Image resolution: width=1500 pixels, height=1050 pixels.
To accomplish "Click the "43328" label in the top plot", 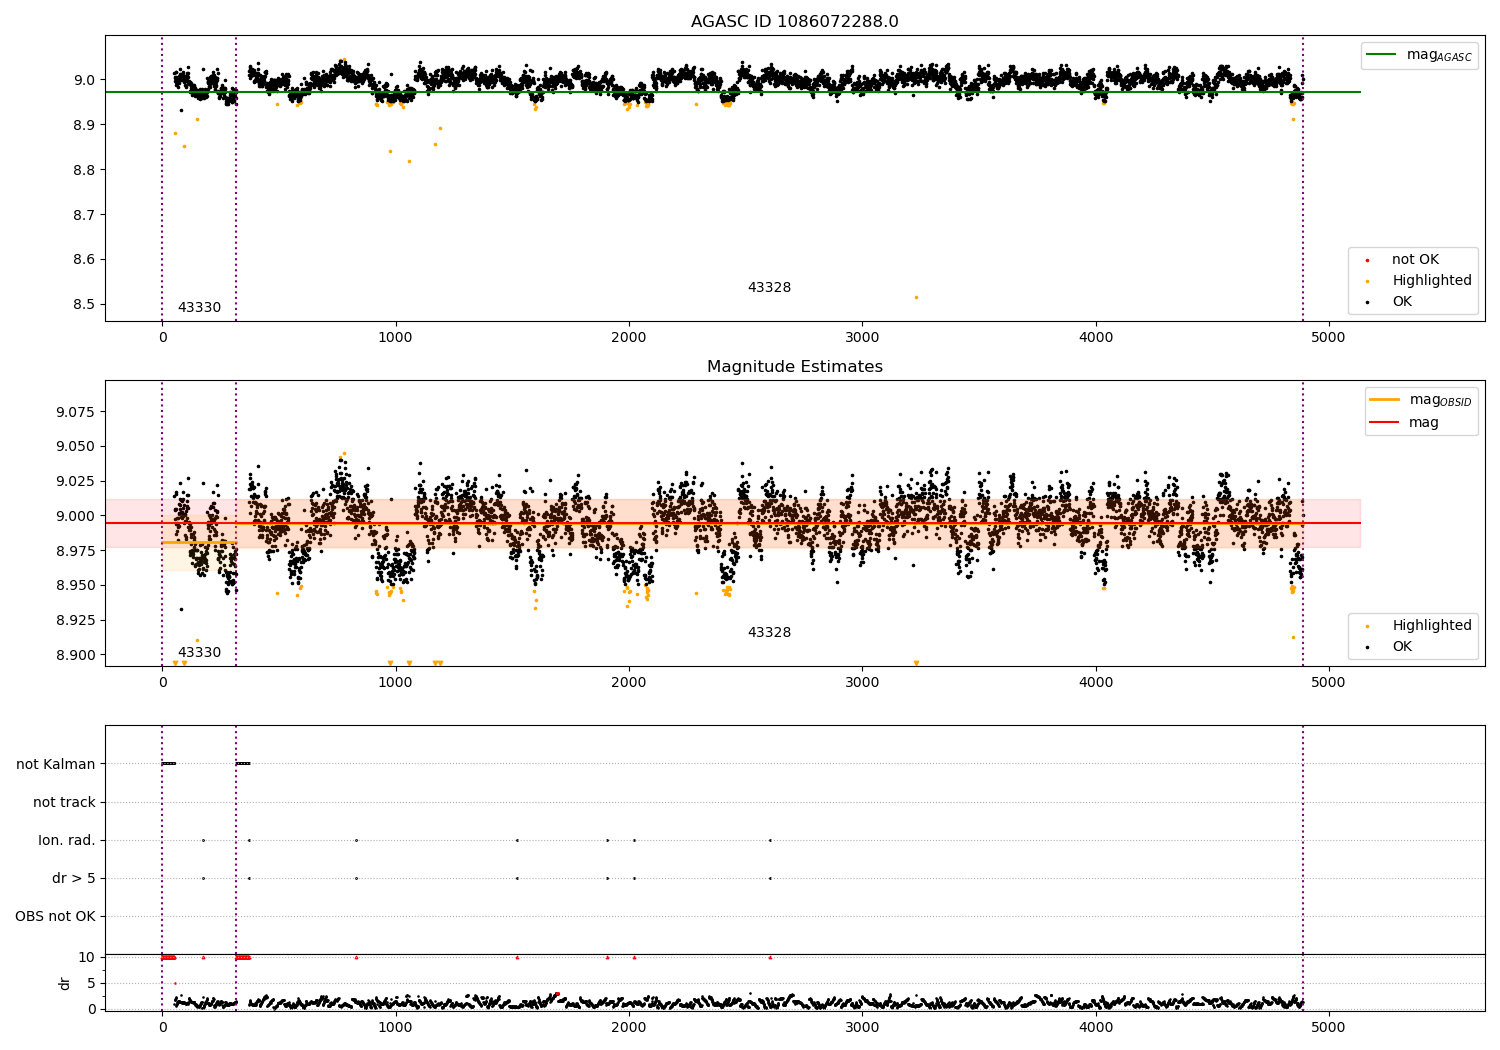I will click(x=769, y=288).
